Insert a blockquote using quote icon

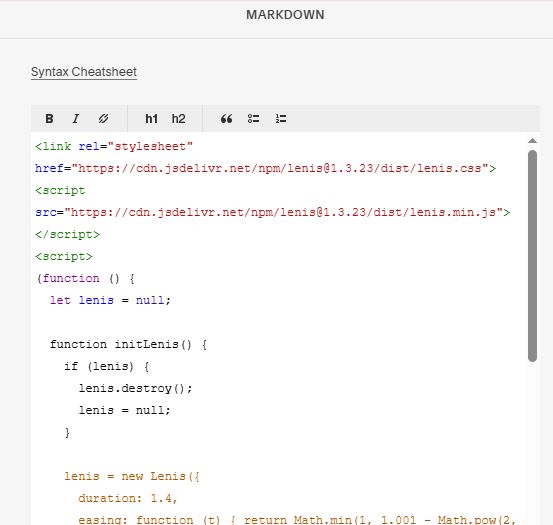click(226, 118)
